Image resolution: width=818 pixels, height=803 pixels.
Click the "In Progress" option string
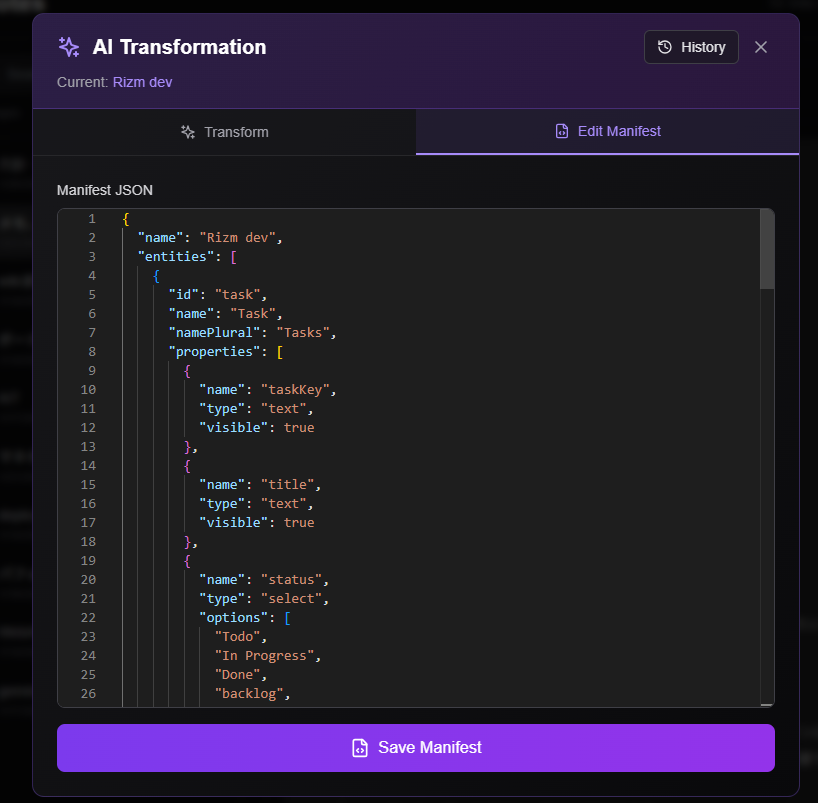[265, 656]
